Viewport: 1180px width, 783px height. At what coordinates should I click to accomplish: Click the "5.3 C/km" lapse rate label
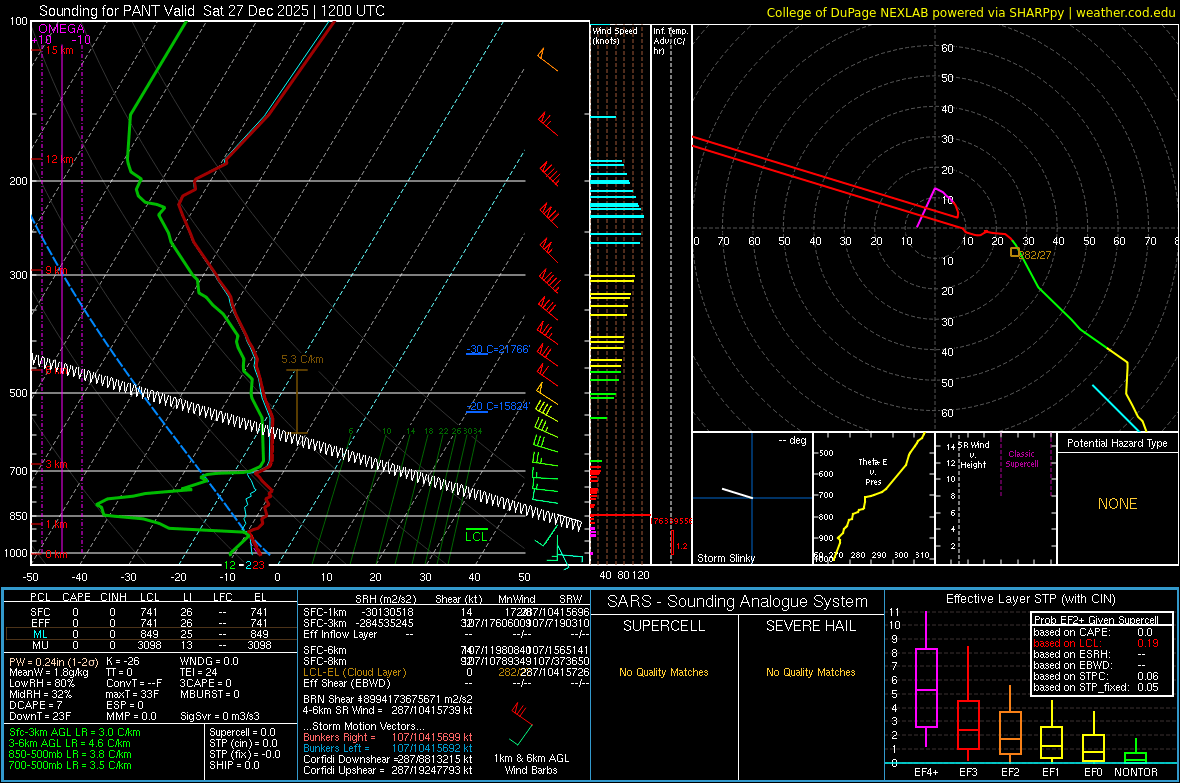click(x=303, y=359)
